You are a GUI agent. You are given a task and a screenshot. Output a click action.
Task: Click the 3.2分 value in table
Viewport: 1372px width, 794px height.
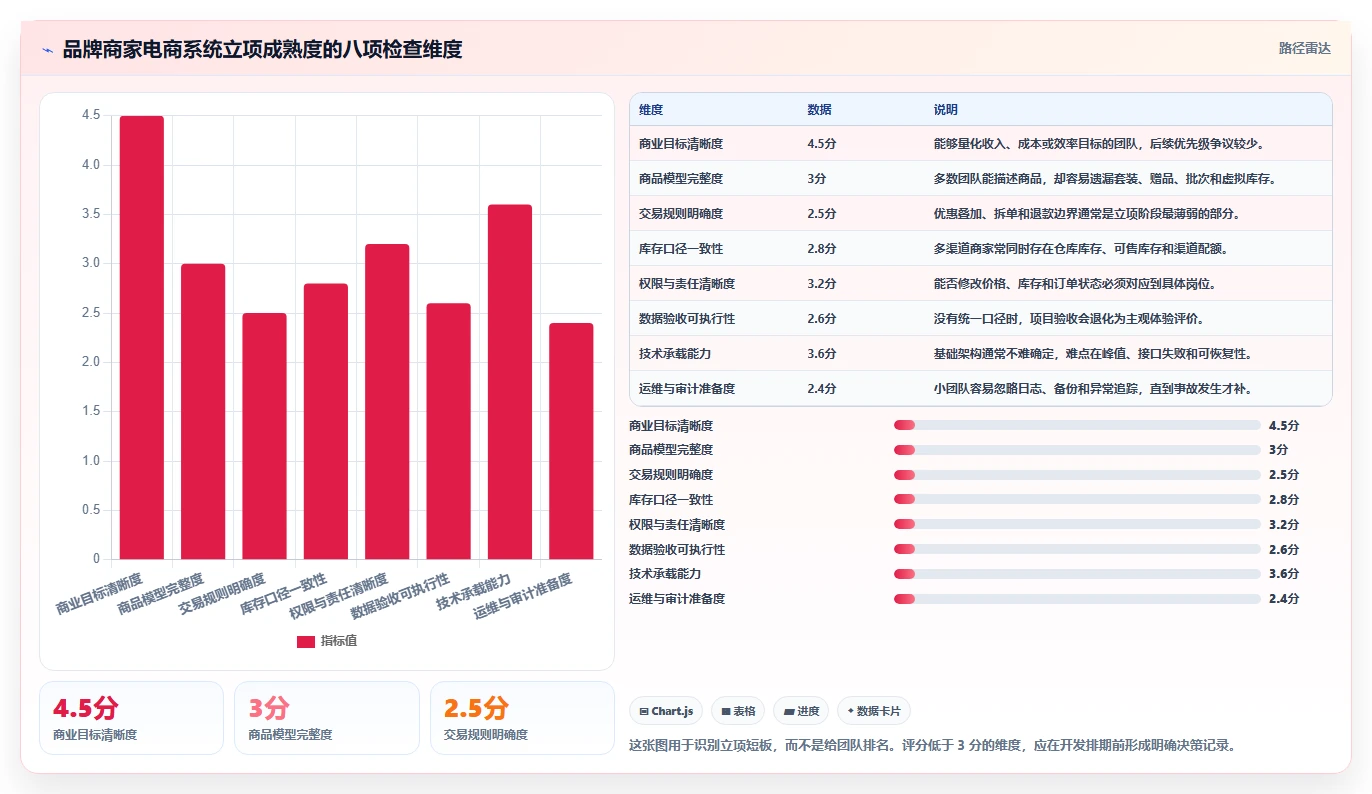click(x=822, y=284)
